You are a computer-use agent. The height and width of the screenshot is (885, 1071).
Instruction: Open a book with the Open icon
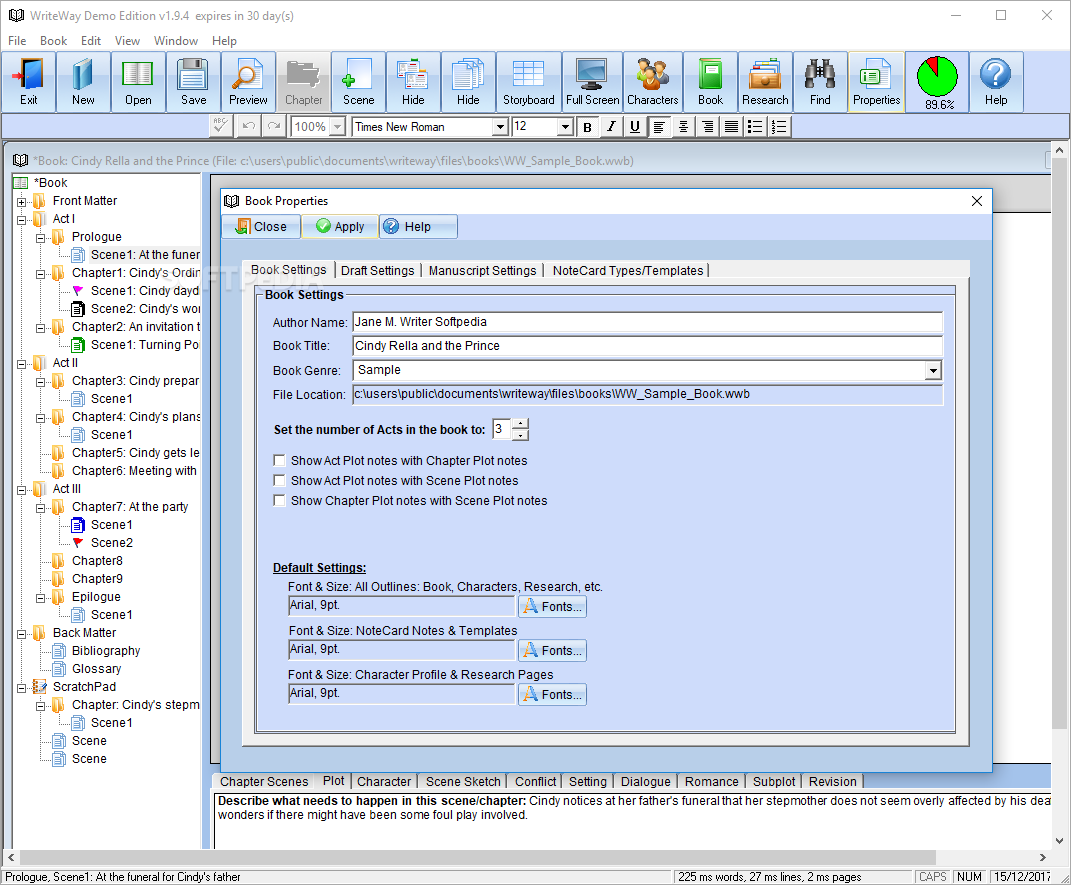(x=138, y=82)
